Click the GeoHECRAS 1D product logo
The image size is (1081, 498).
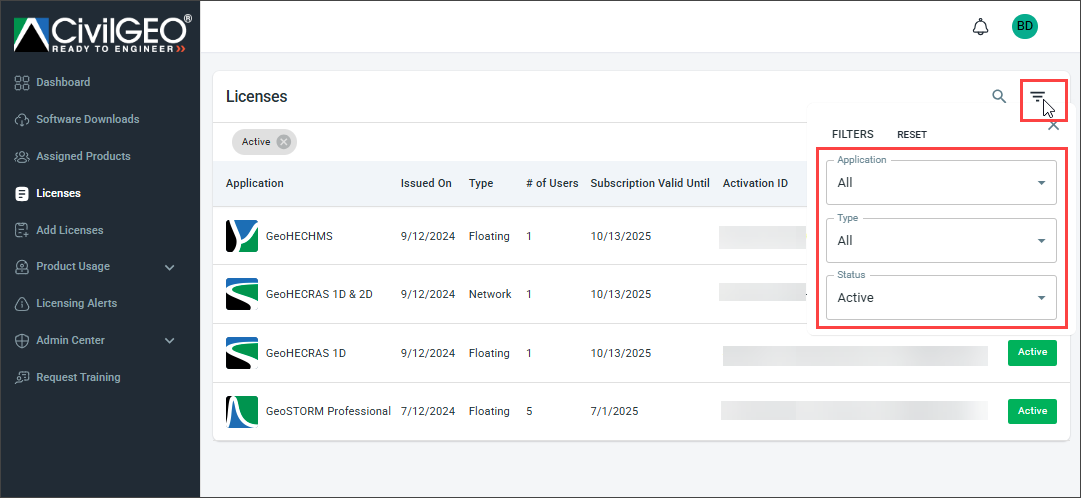tap(242, 353)
